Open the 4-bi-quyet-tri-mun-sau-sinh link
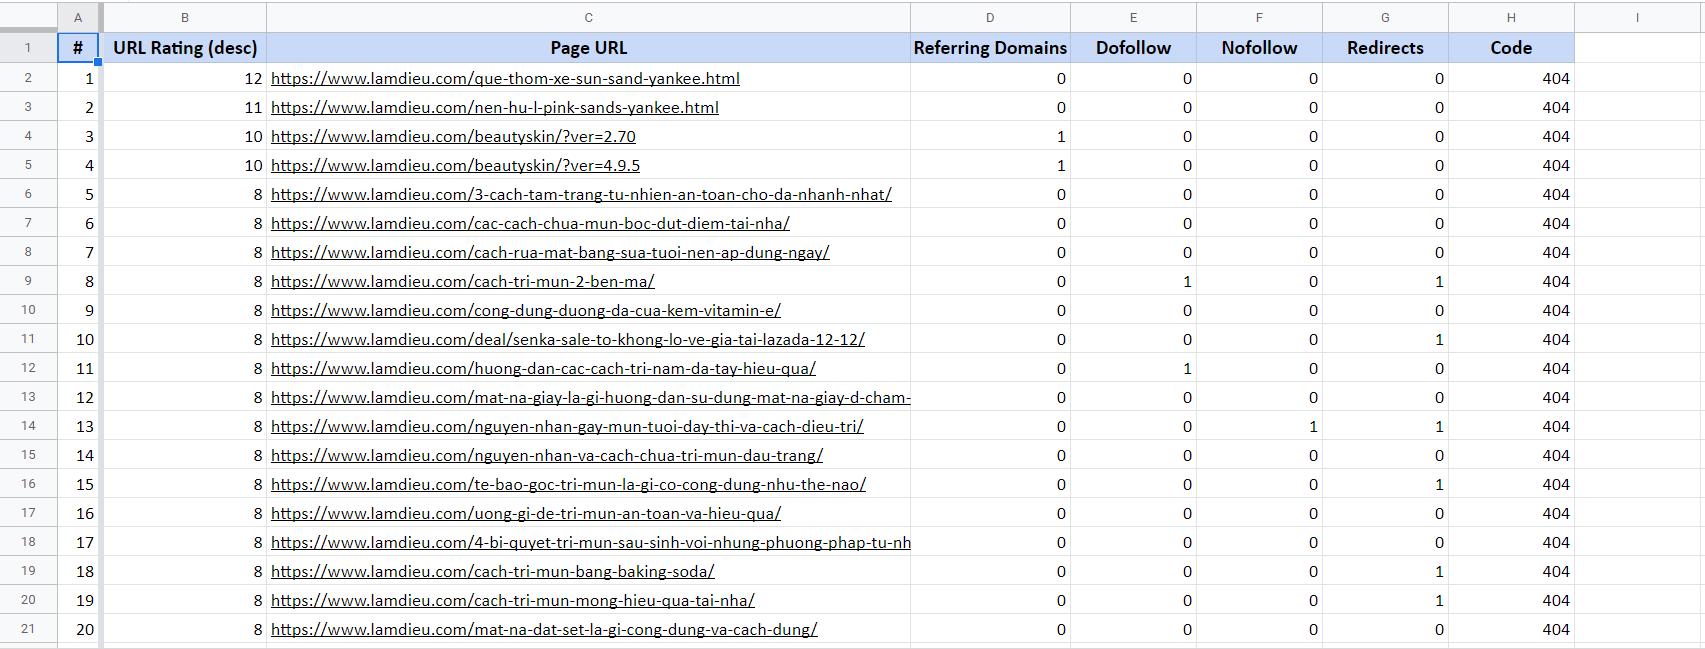Viewport: 1705px width, 649px height. pos(590,542)
